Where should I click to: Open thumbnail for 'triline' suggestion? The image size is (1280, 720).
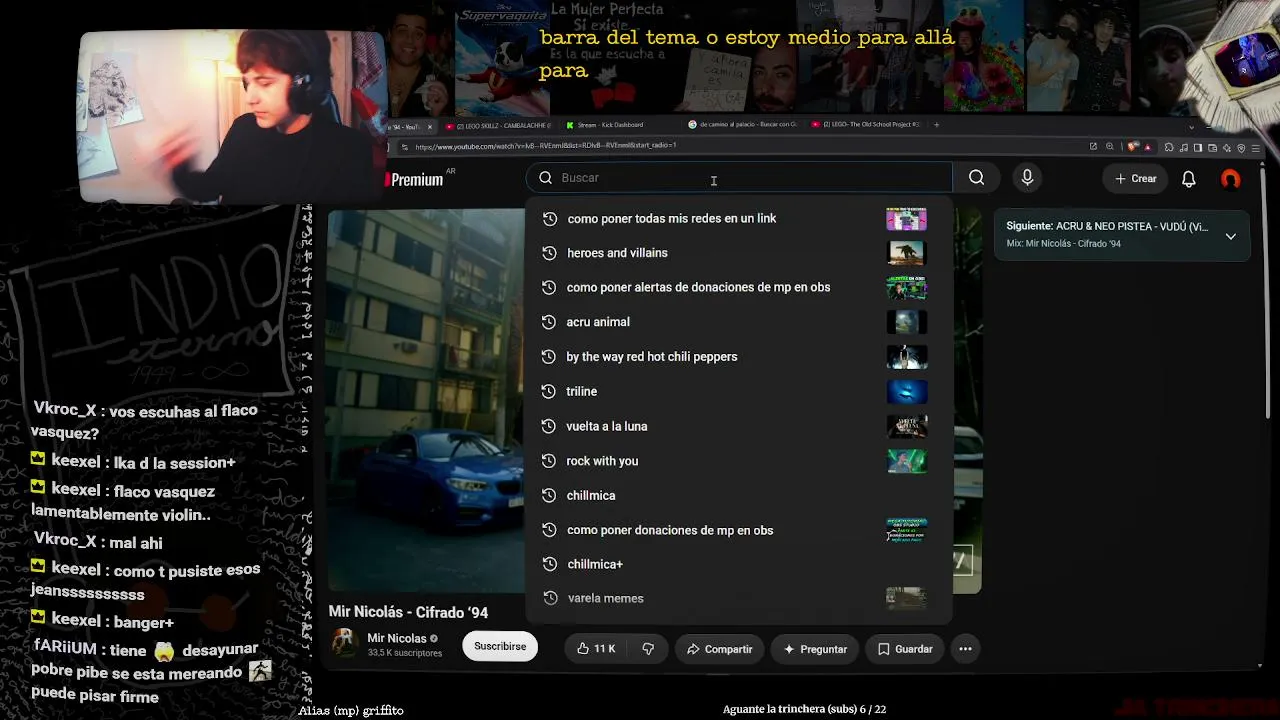tap(906, 392)
